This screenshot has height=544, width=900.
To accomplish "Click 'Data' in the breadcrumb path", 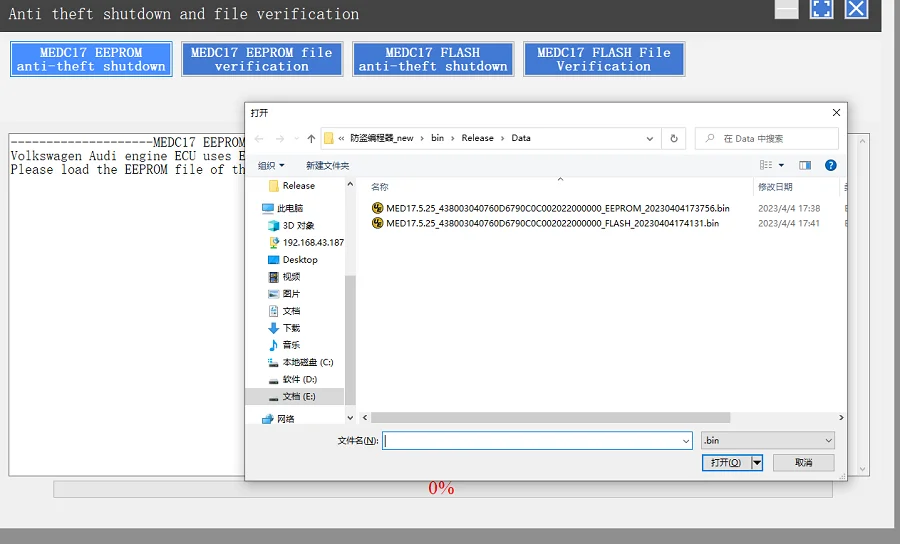I will pos(521,138).
